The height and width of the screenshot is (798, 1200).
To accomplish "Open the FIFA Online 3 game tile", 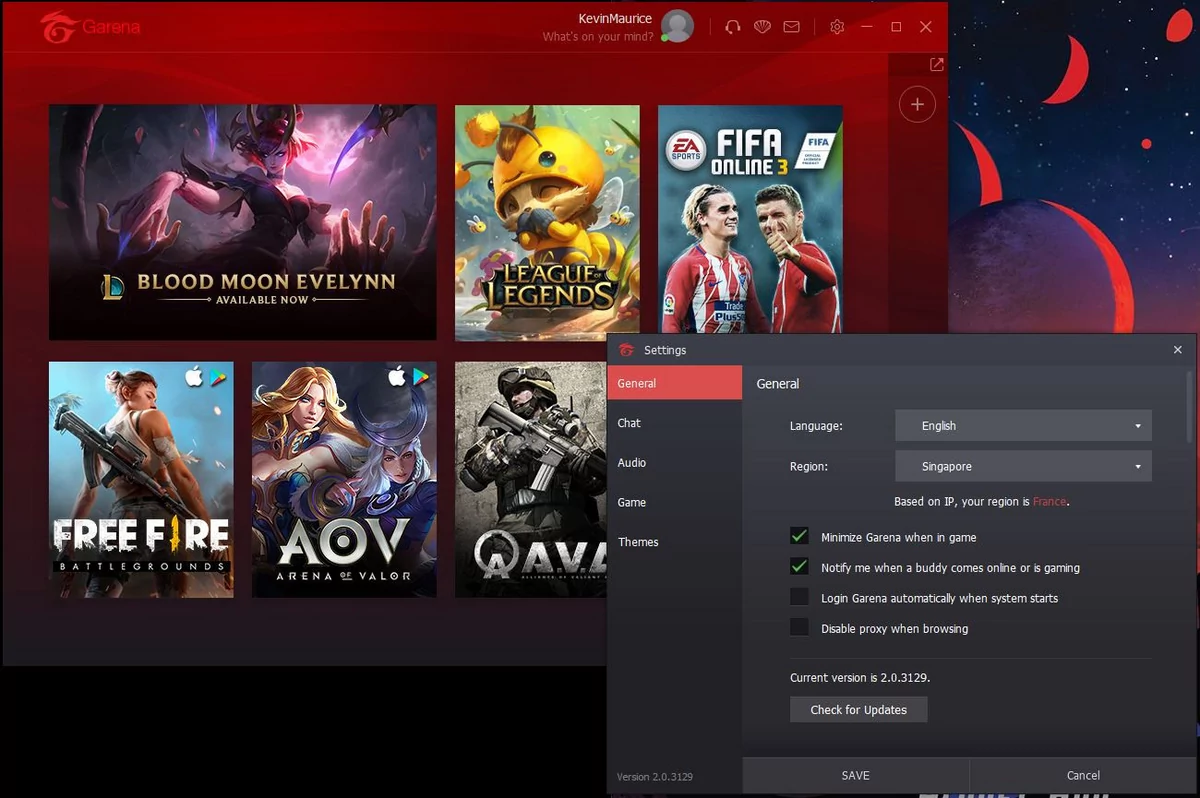I will 750,219.
